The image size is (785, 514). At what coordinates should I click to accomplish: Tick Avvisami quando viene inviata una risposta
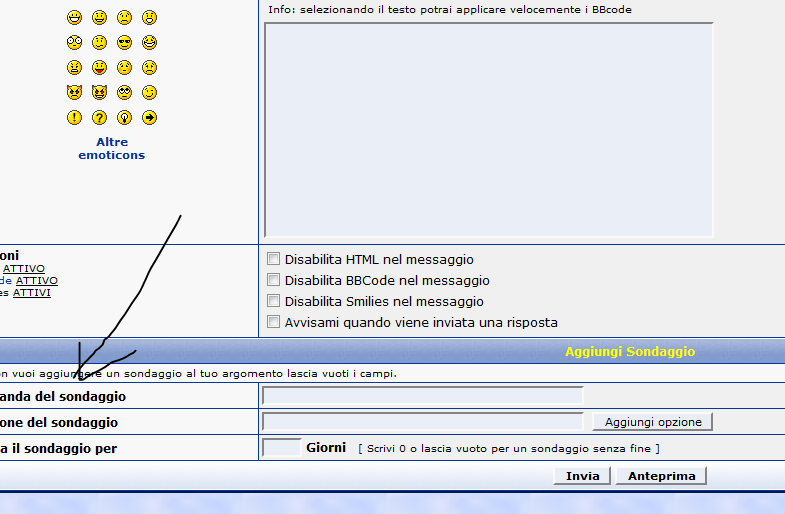coord(273,322)
